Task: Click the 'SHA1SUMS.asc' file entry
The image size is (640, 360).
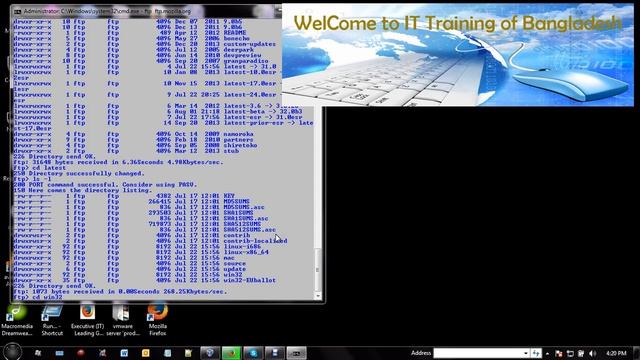Action: click(246, 218)
